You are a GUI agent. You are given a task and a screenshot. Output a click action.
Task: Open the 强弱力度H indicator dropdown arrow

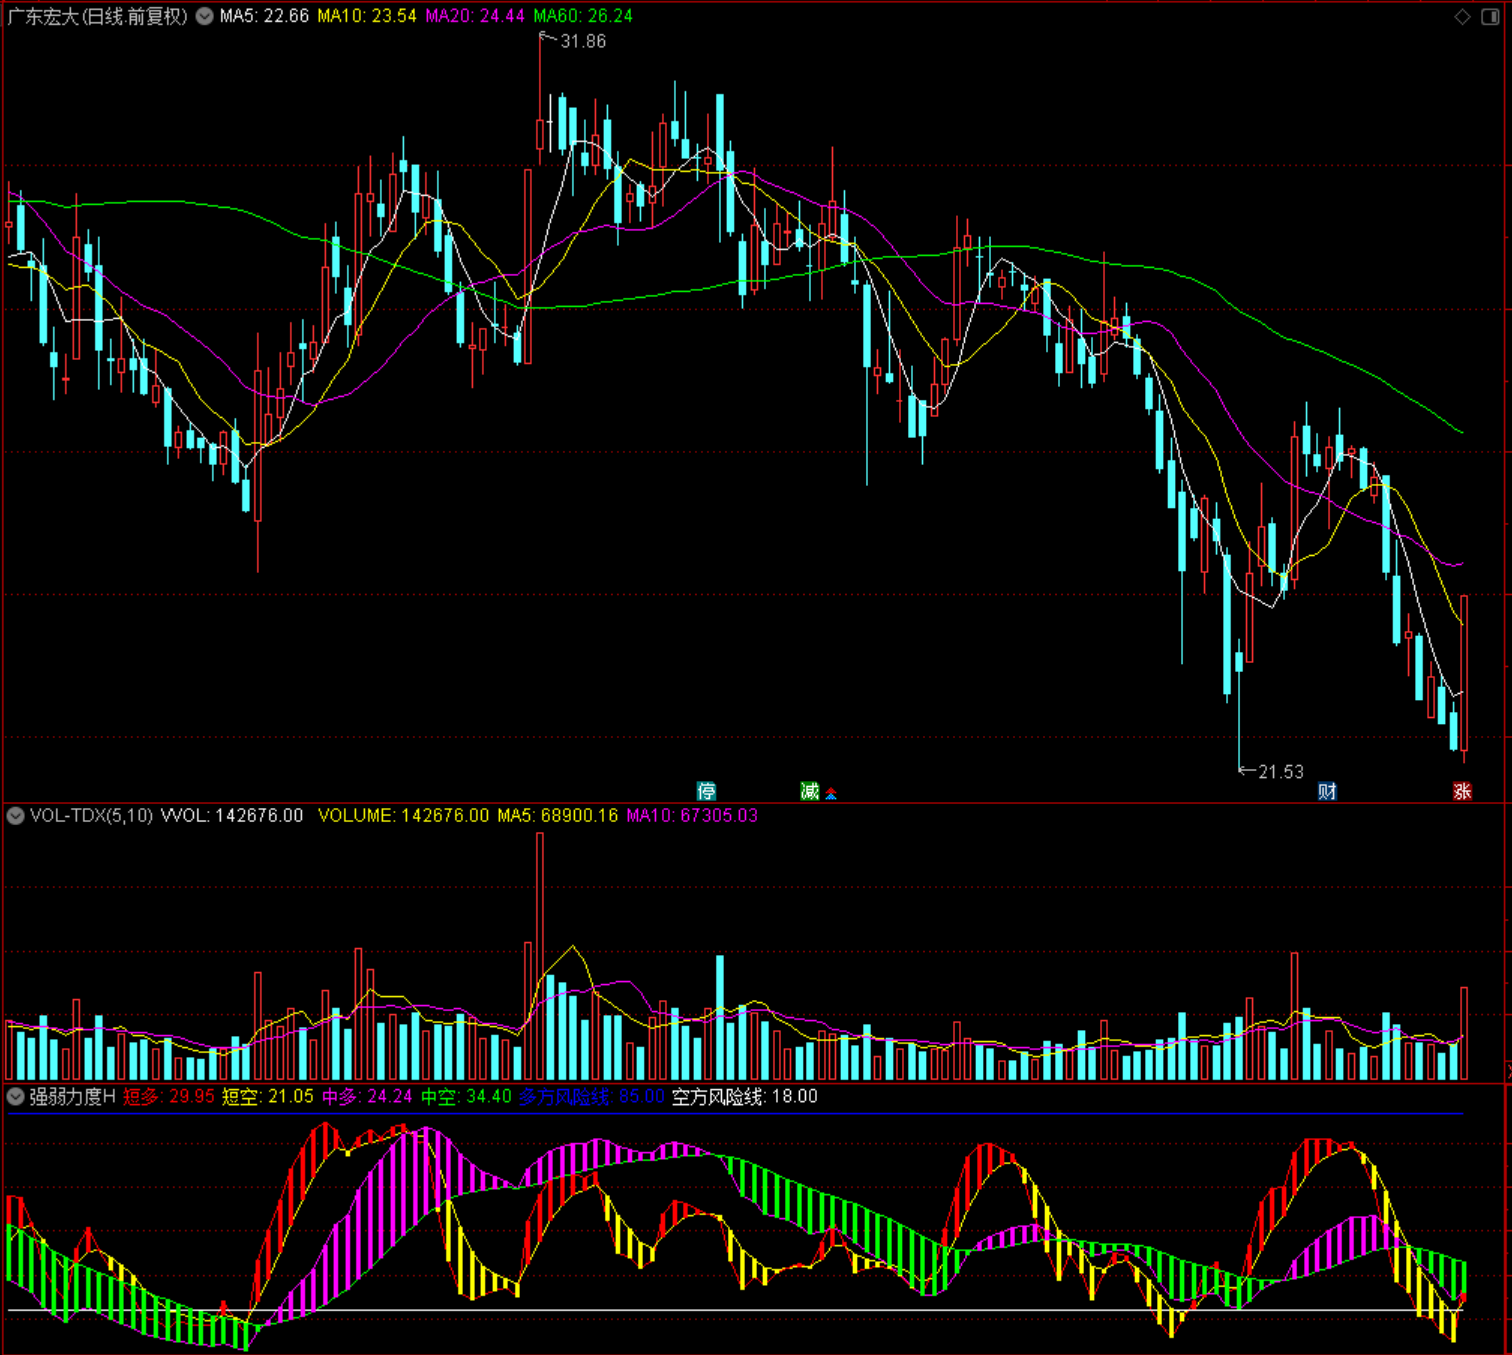coord(16,1096)
